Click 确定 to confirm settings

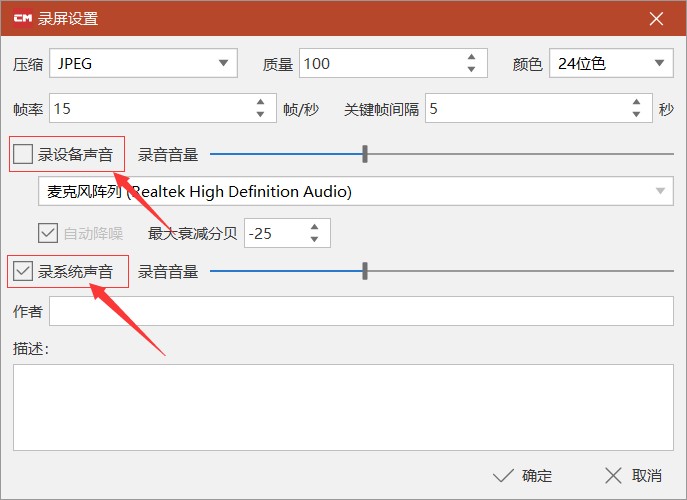point(522,475)
